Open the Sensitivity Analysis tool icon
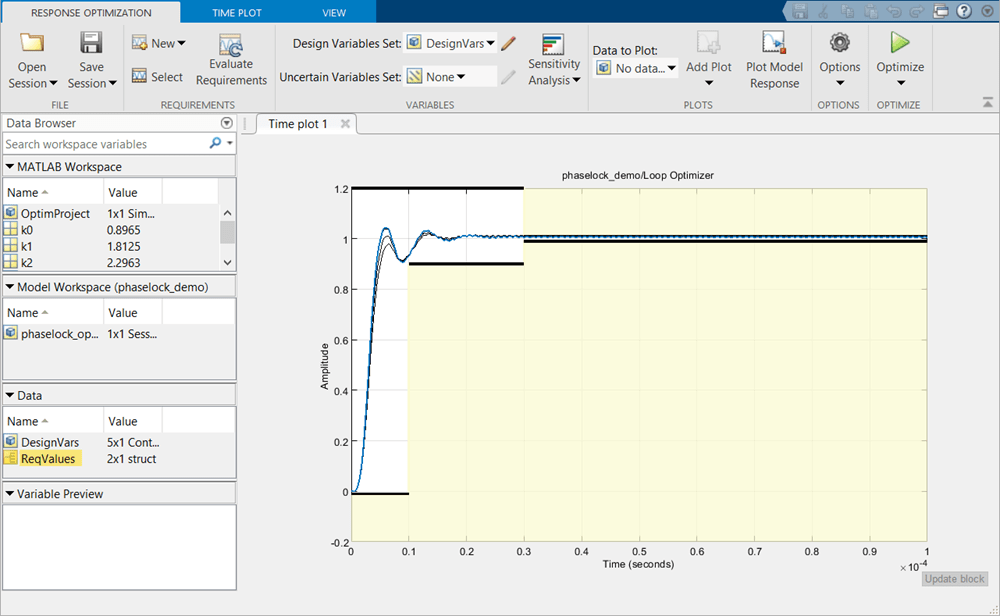The image size is (1000, 616). pos(553,45)
